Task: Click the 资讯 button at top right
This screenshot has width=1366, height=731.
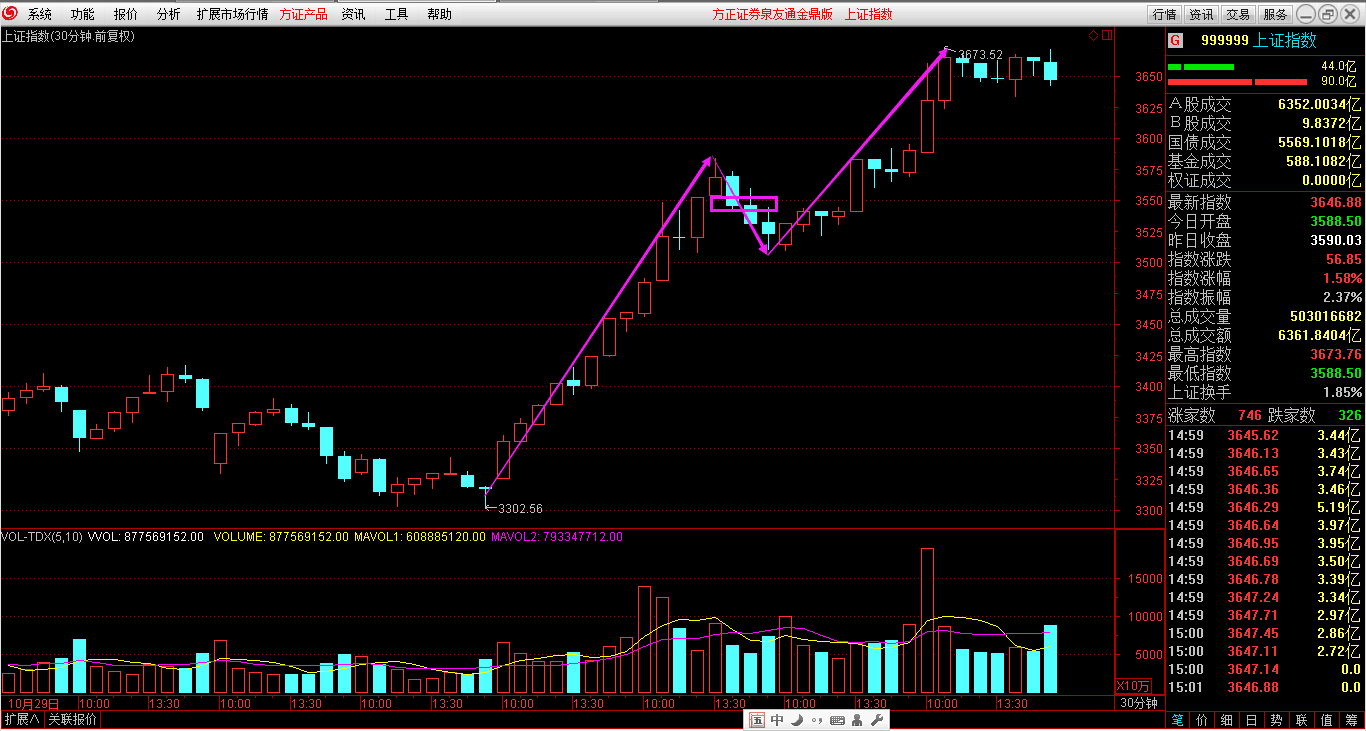Action: (1201, 14)
